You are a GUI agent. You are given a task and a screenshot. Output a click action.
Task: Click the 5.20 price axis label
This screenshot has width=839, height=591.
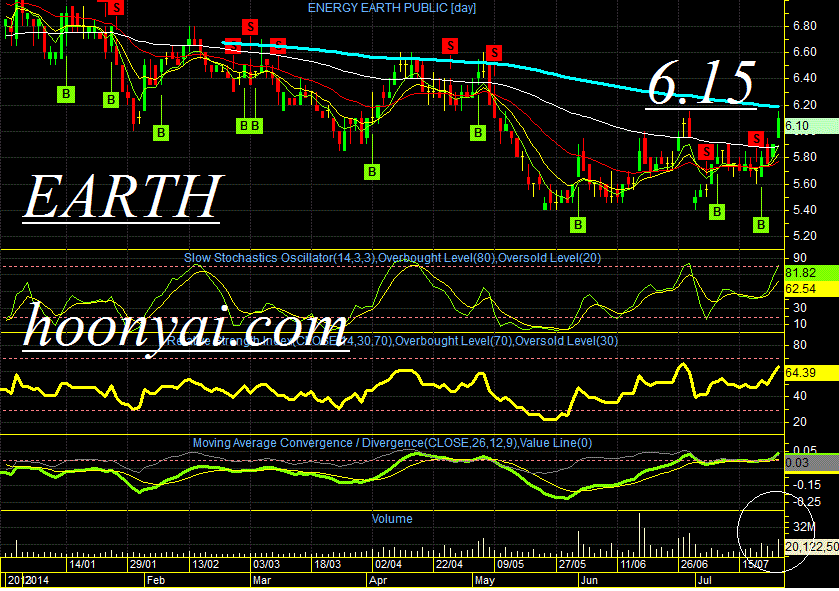804,236
